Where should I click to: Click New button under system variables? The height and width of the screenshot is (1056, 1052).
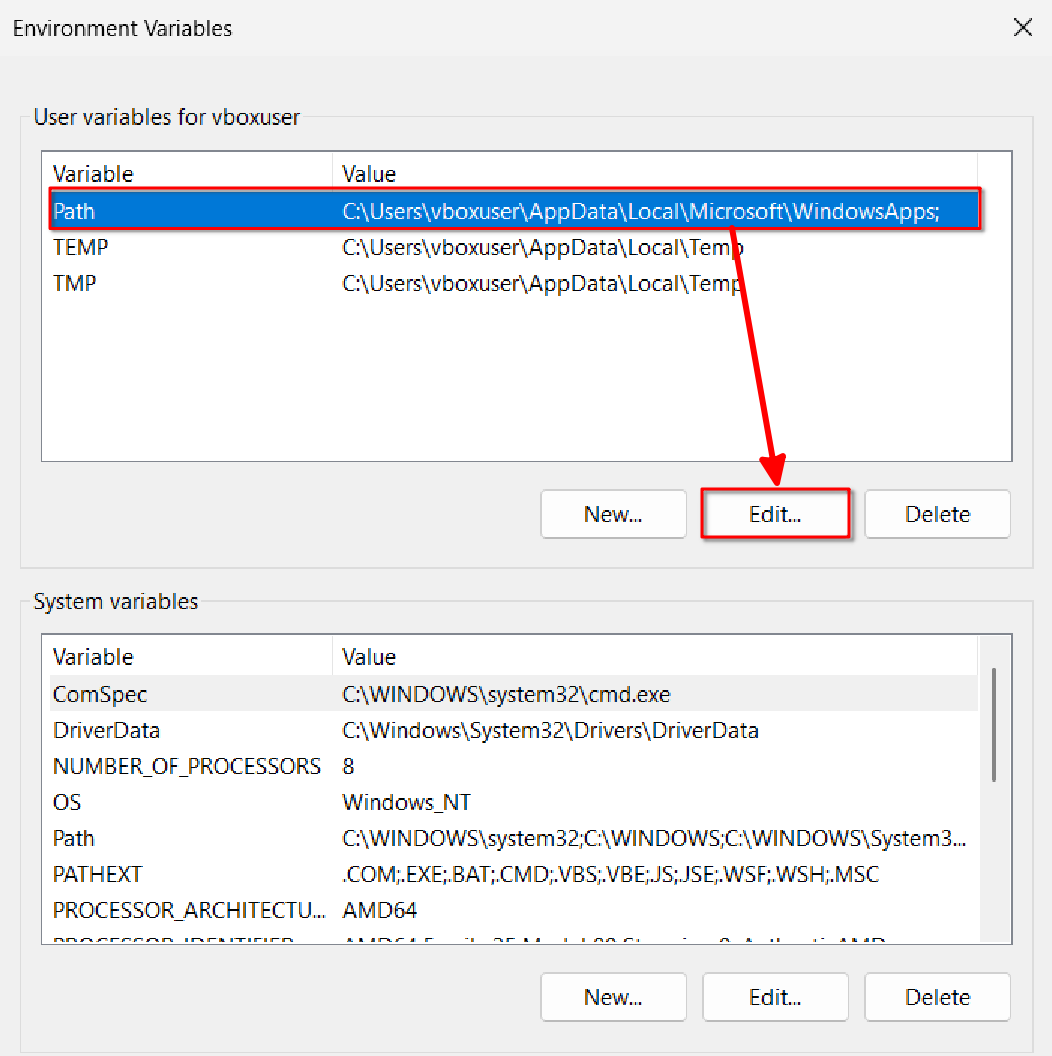[613, 997]
